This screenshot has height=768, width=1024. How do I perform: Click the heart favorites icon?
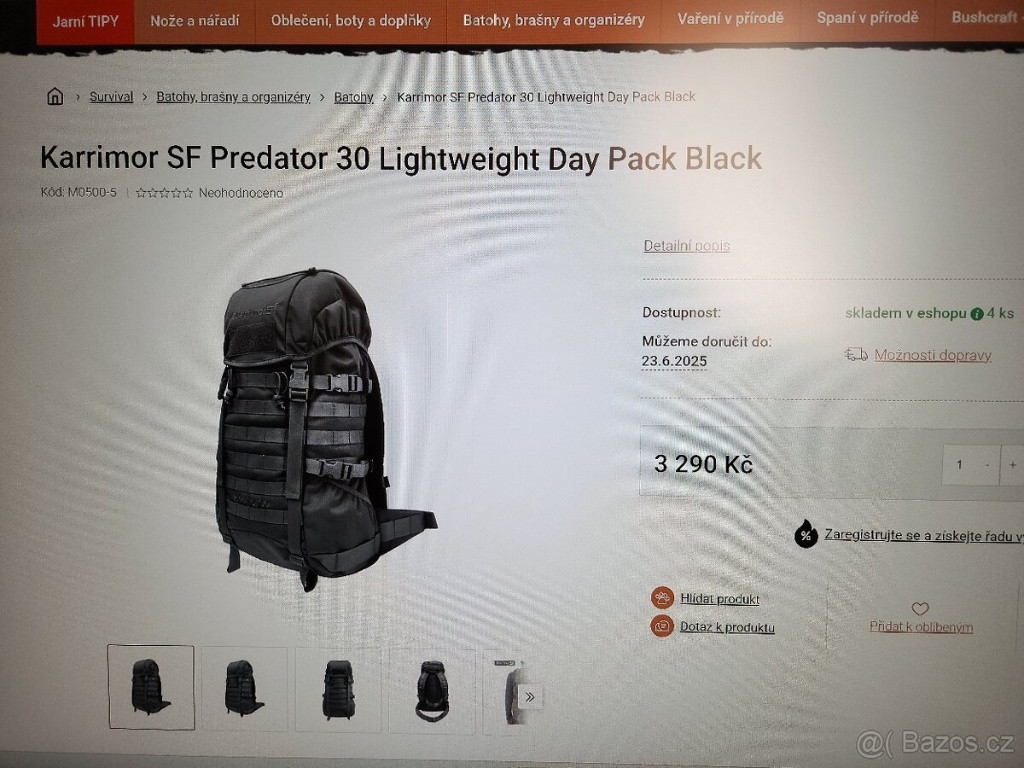pos(920,609)
